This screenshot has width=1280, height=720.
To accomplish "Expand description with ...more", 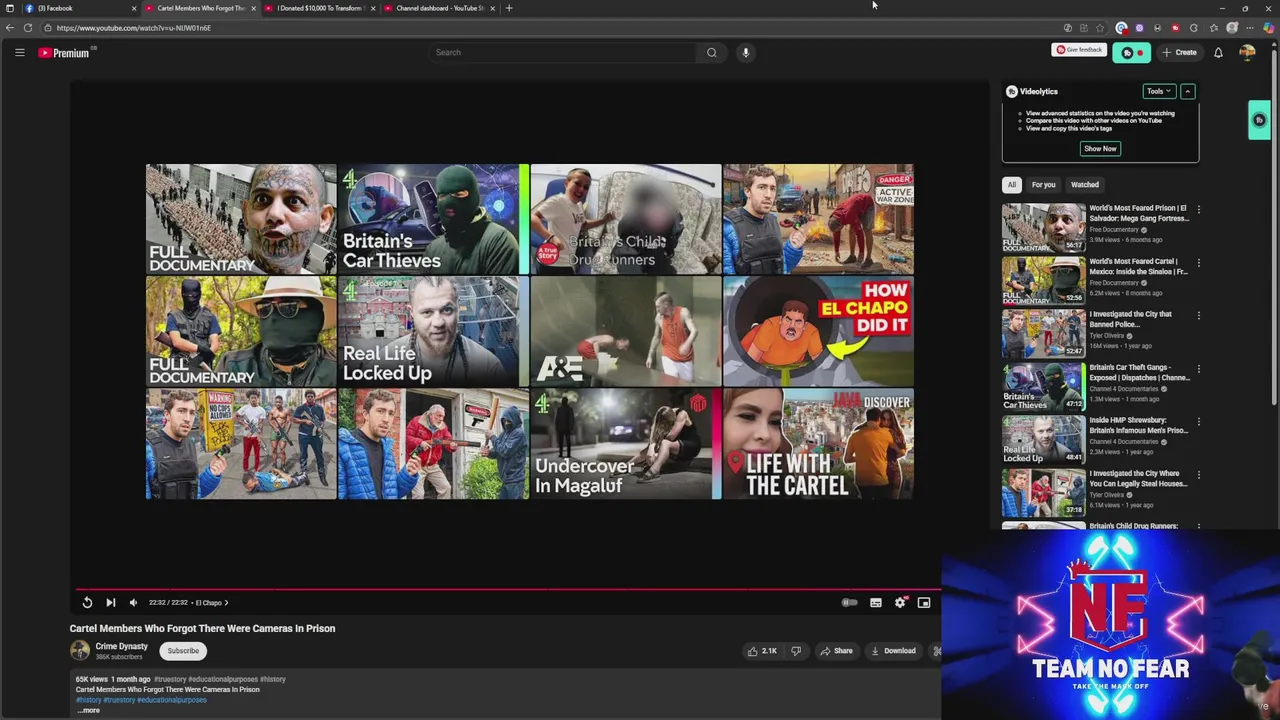I will click(88, 710).
